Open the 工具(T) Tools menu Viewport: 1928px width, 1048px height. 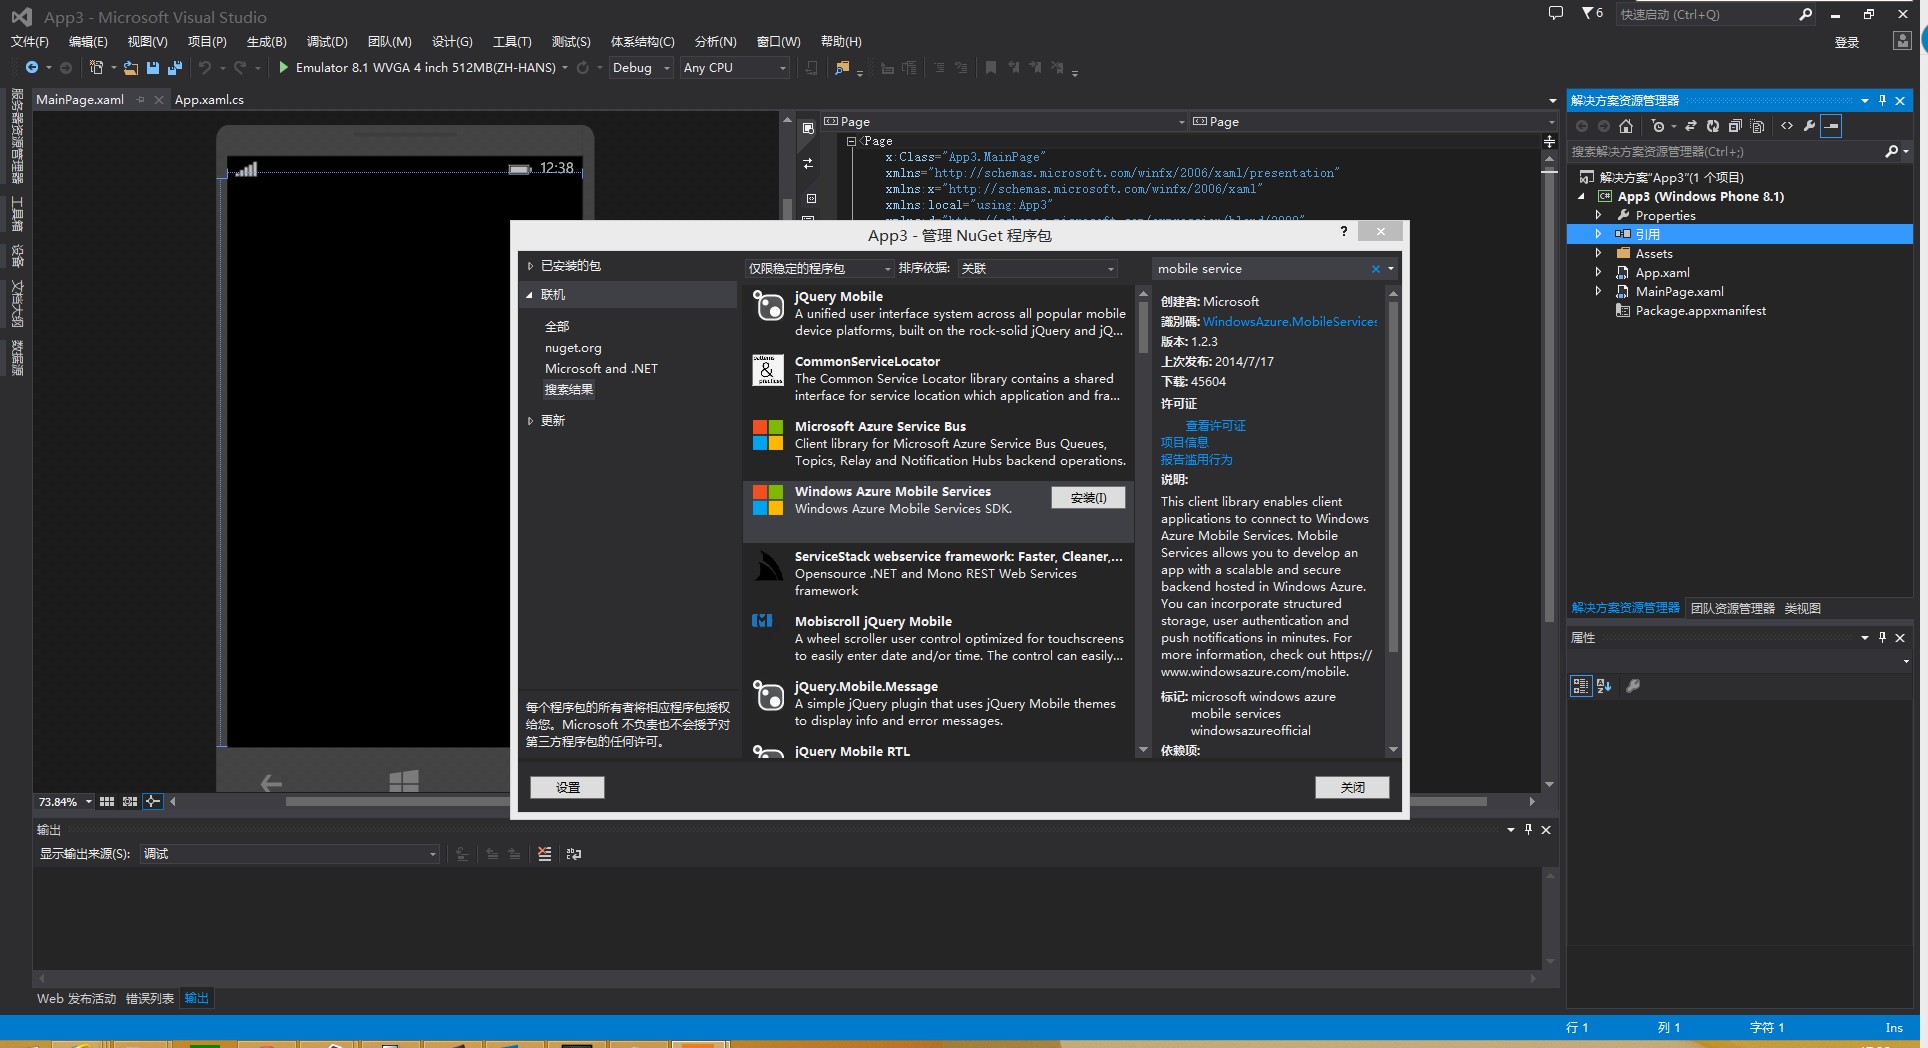512,41
